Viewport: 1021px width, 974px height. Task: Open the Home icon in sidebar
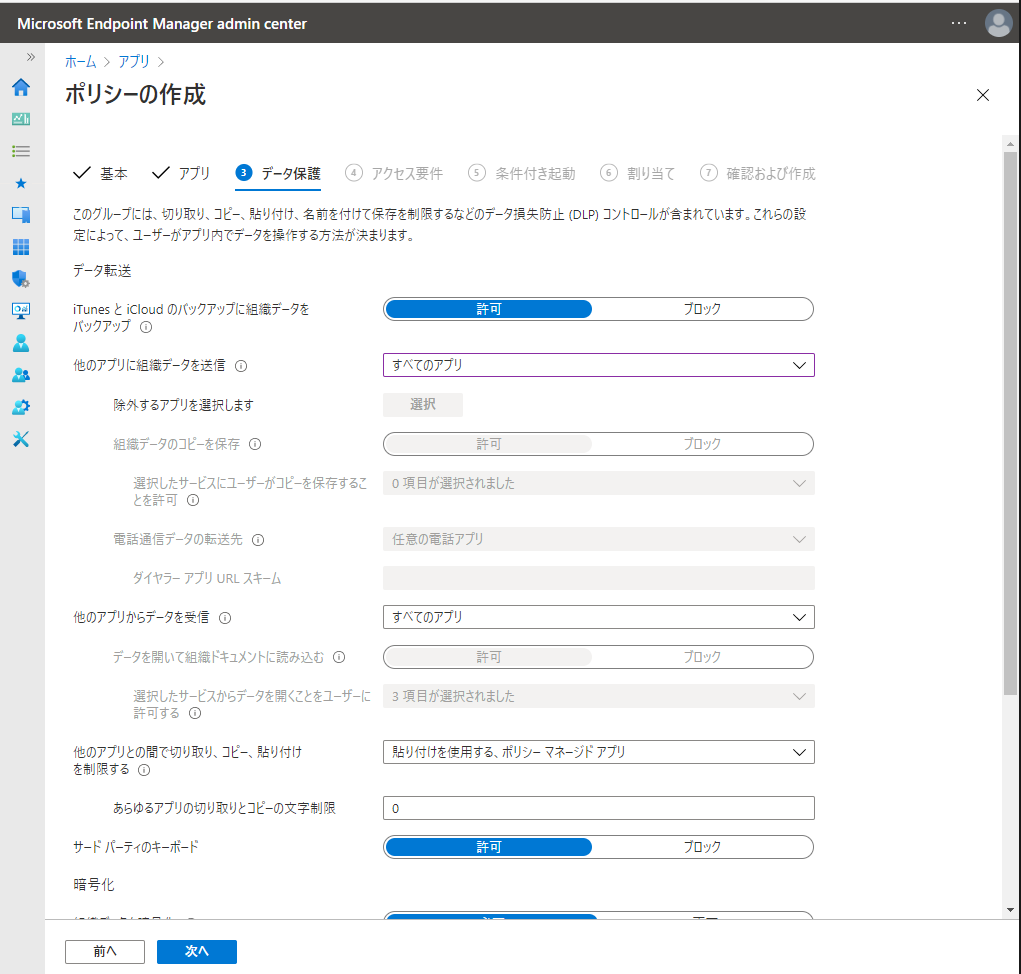coord(21,87)
